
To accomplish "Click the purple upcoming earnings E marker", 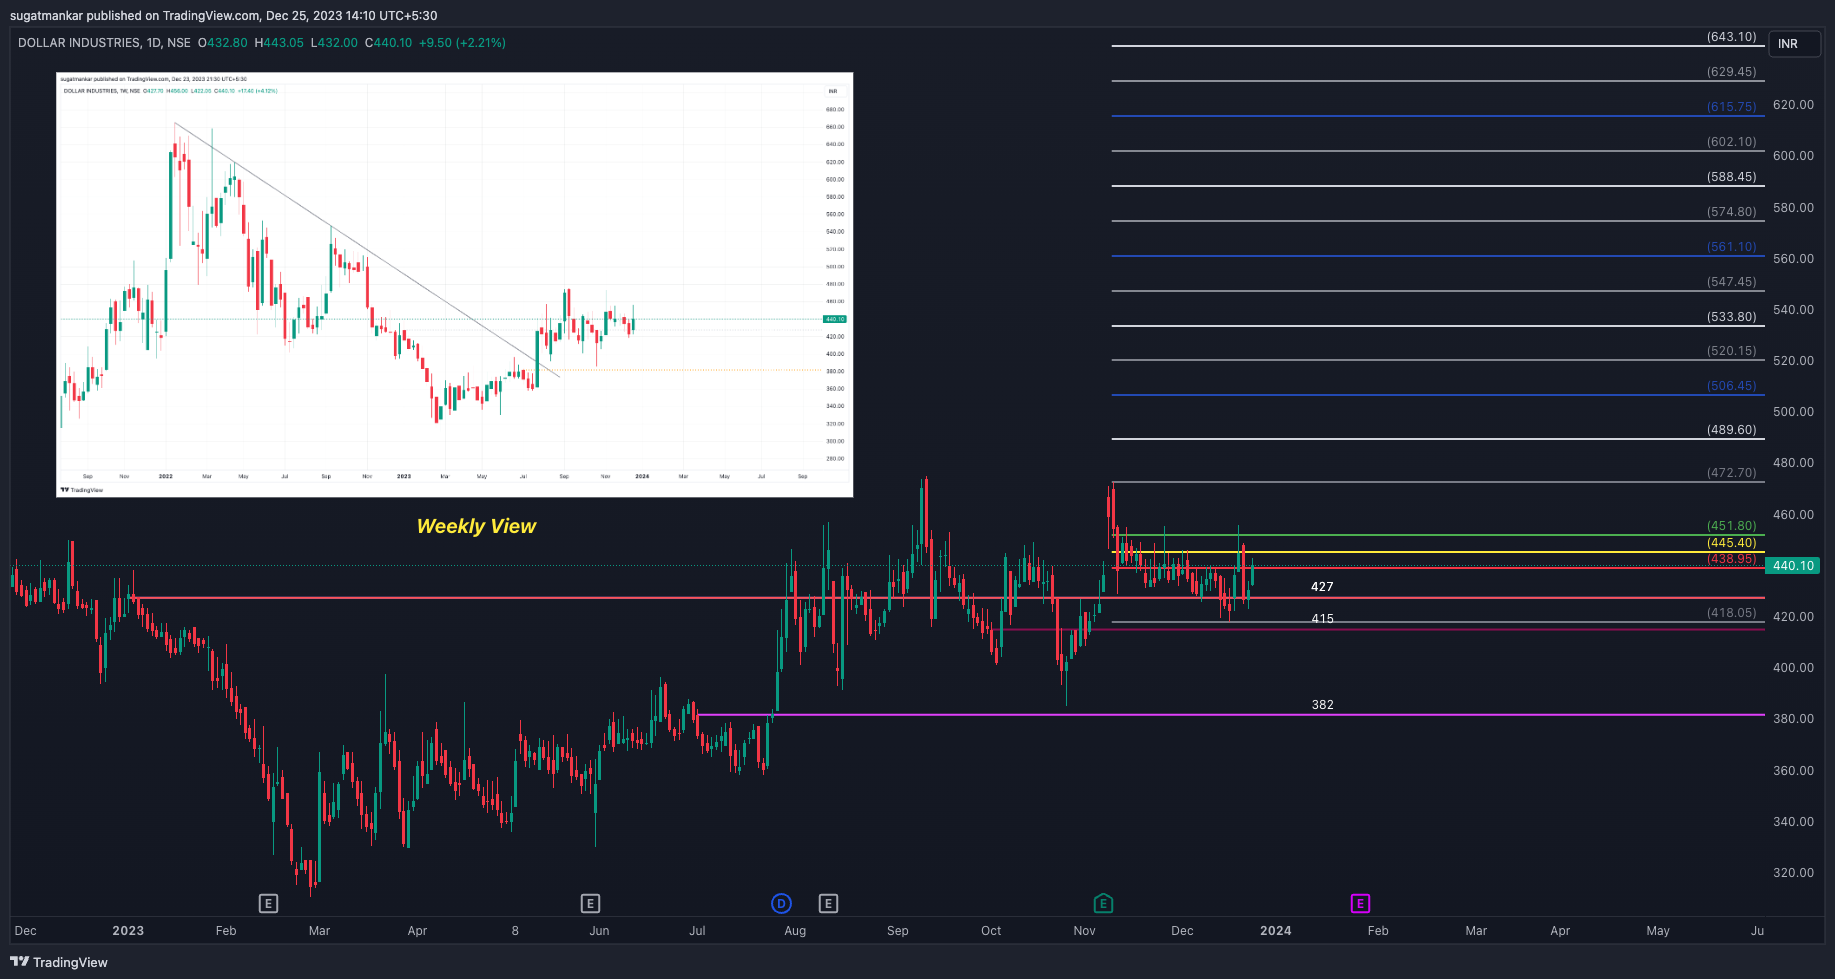I will tap(1360, 904).
